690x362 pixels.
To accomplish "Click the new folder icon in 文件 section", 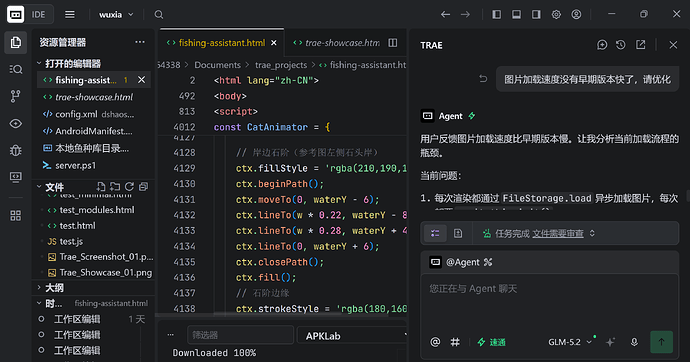I will [x=115, y=186].
